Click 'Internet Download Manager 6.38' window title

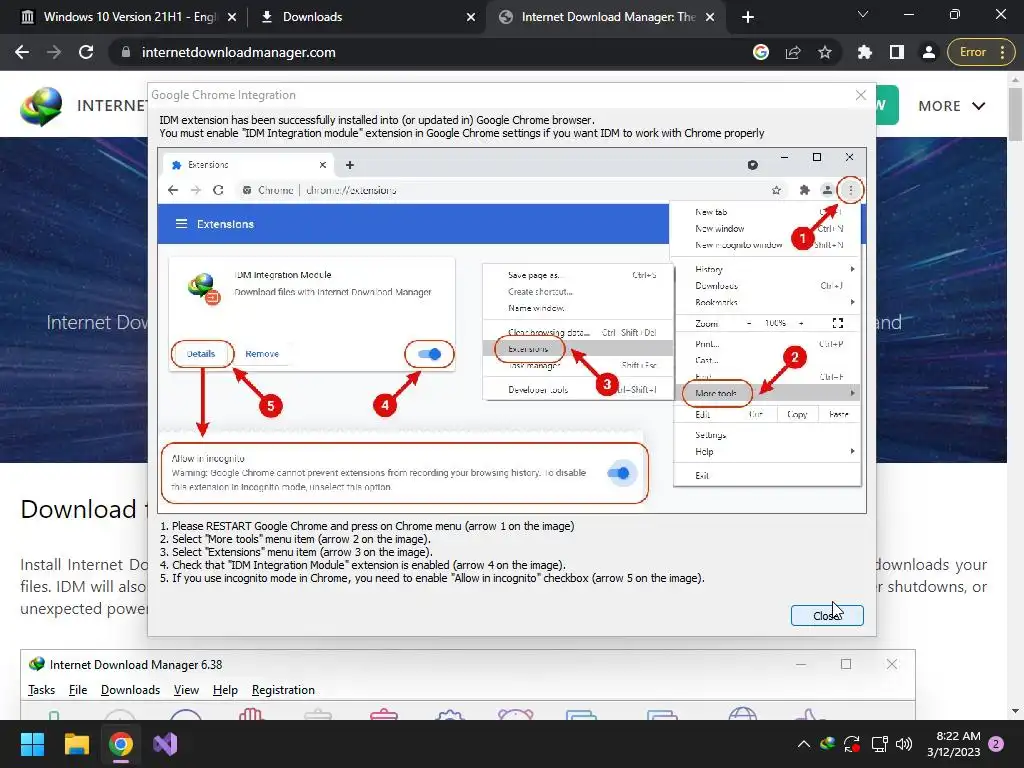[136, 665]
